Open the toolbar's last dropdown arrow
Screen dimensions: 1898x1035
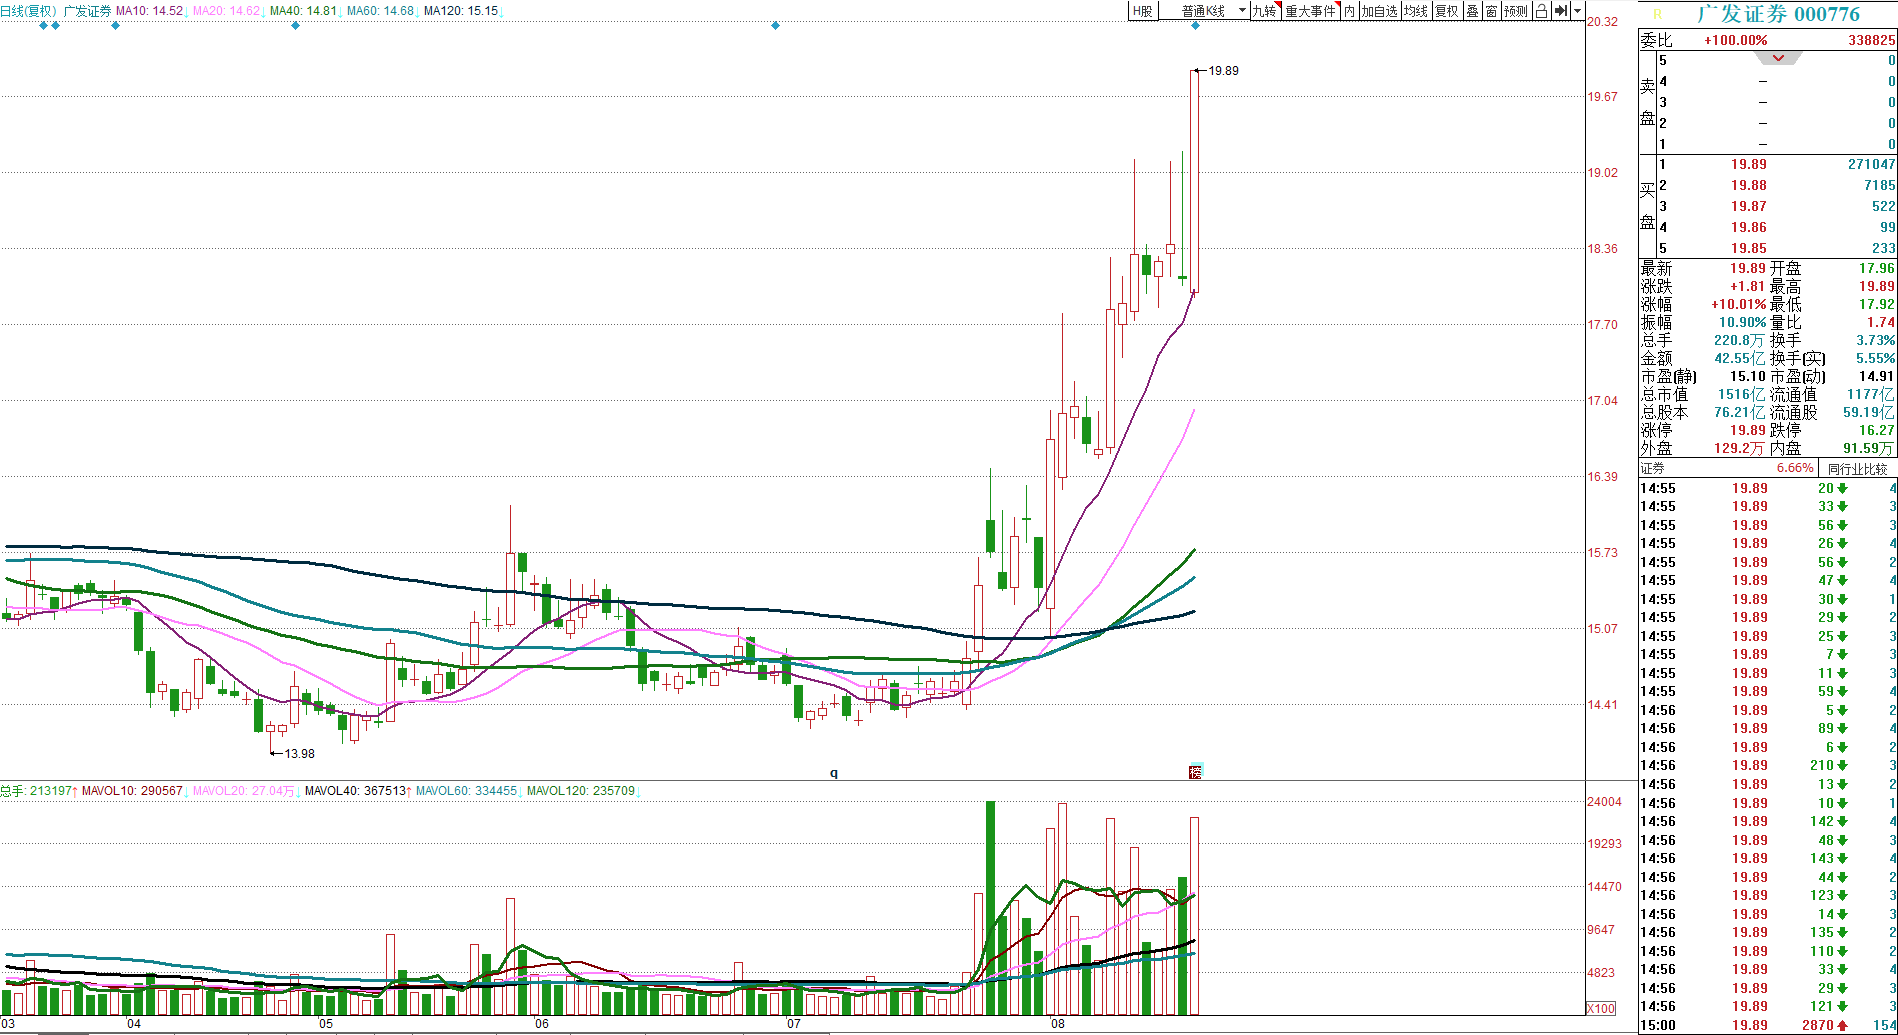point(1578,11)
